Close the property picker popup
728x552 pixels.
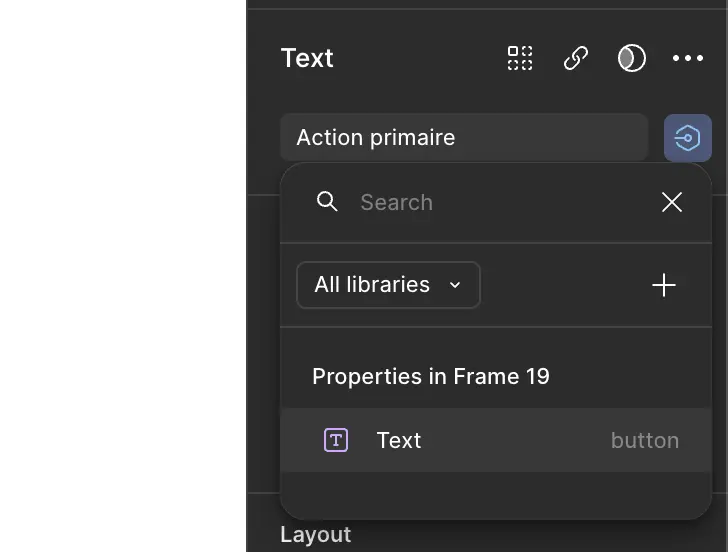click(672, 202)
